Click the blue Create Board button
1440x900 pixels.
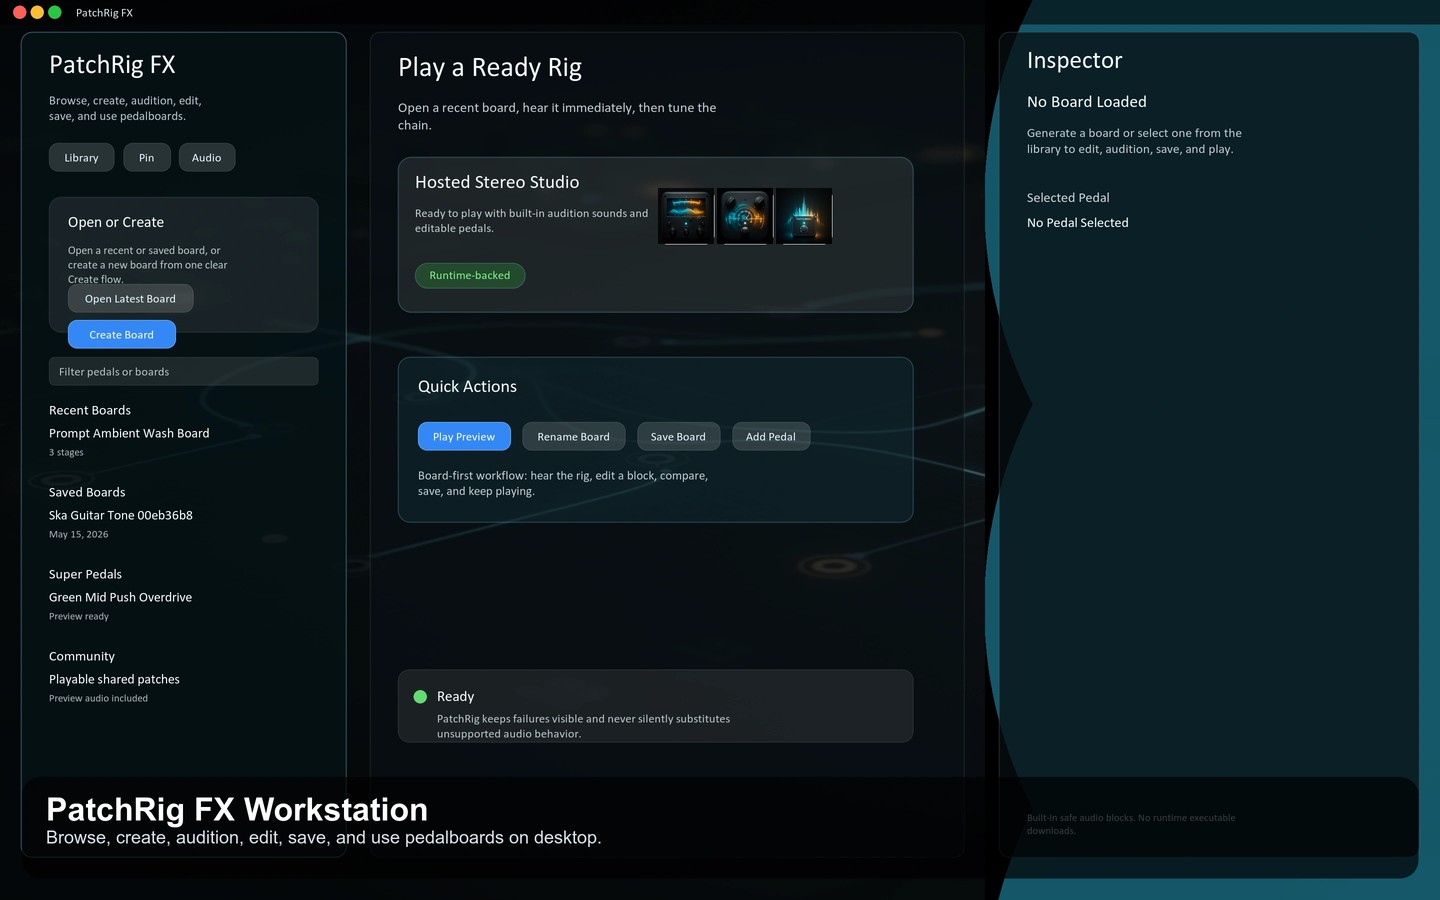122,335
